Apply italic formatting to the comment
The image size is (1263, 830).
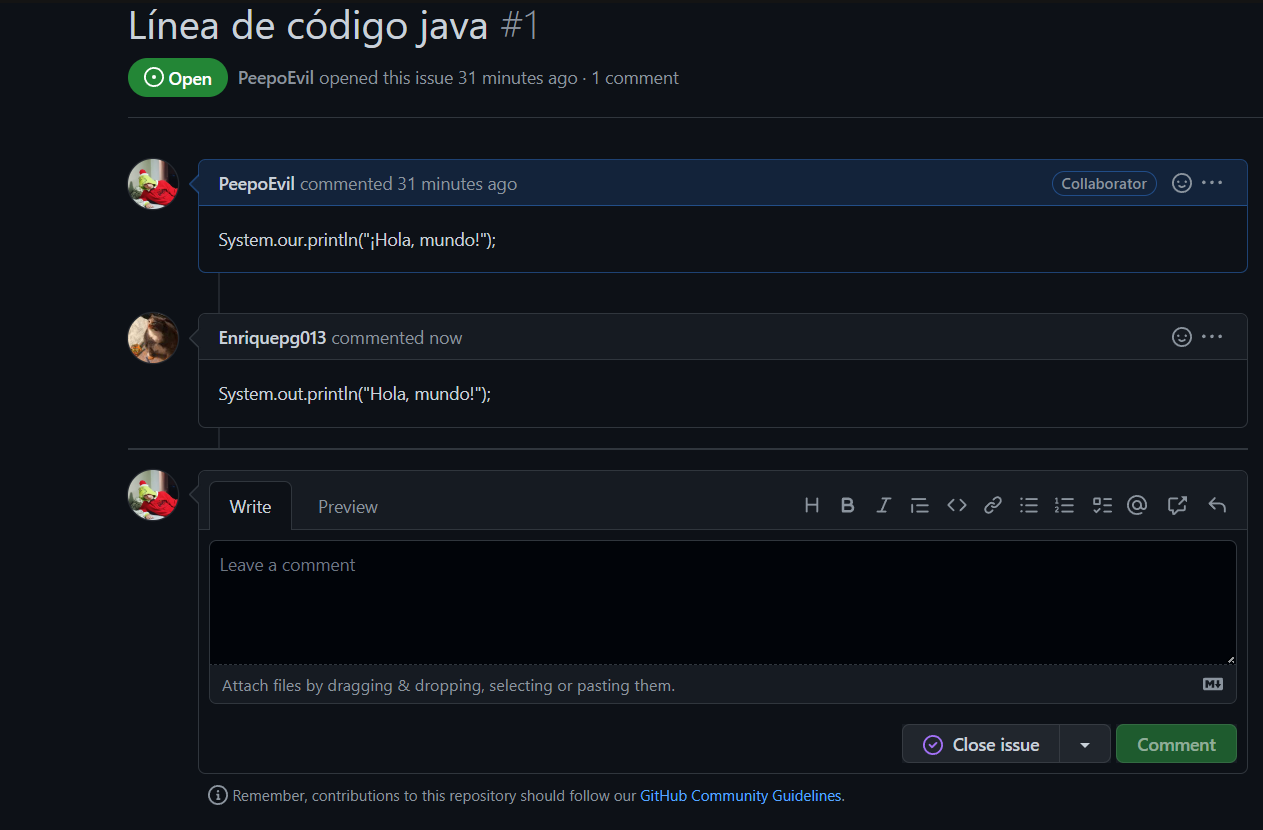883,505
